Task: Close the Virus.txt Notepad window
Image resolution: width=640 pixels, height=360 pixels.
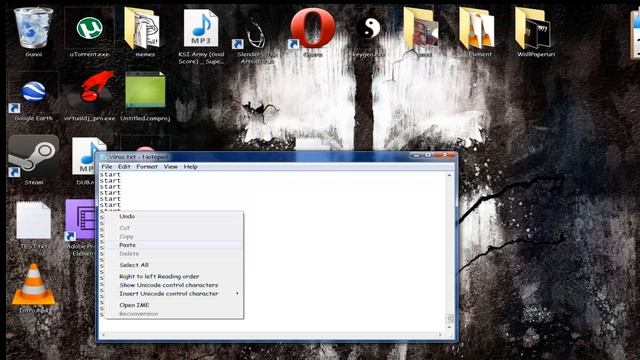Action: [x=444, y=155]
